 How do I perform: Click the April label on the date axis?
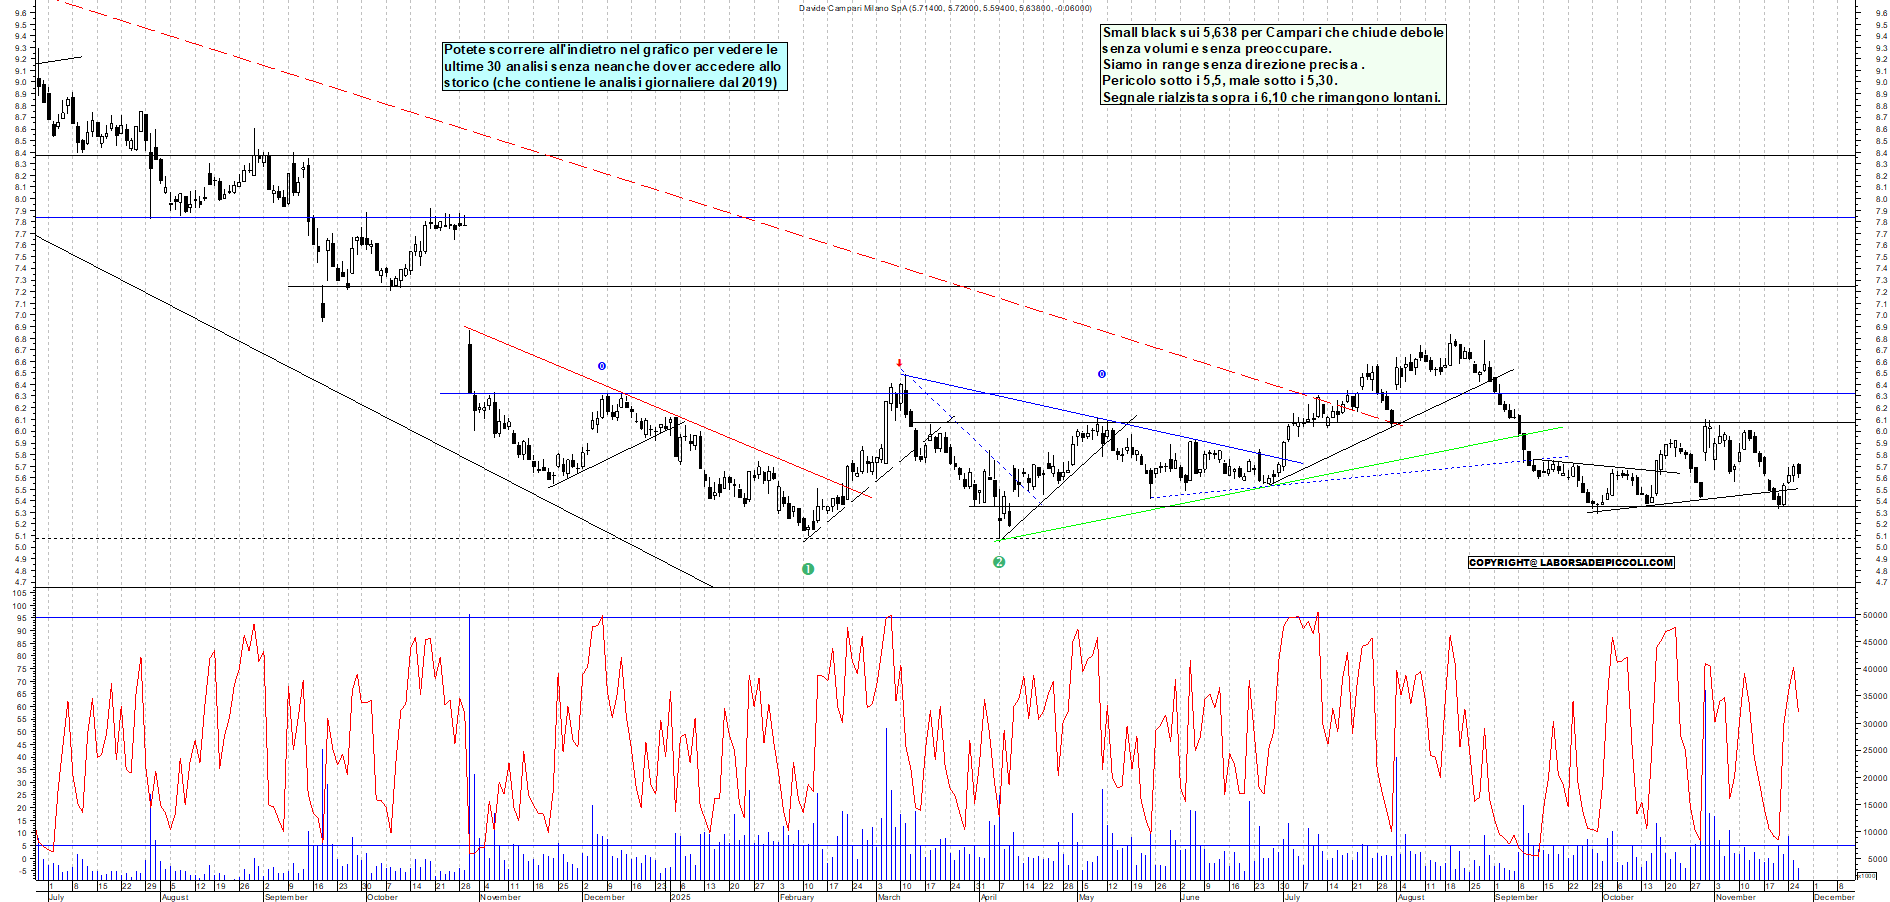click(988, 897)
